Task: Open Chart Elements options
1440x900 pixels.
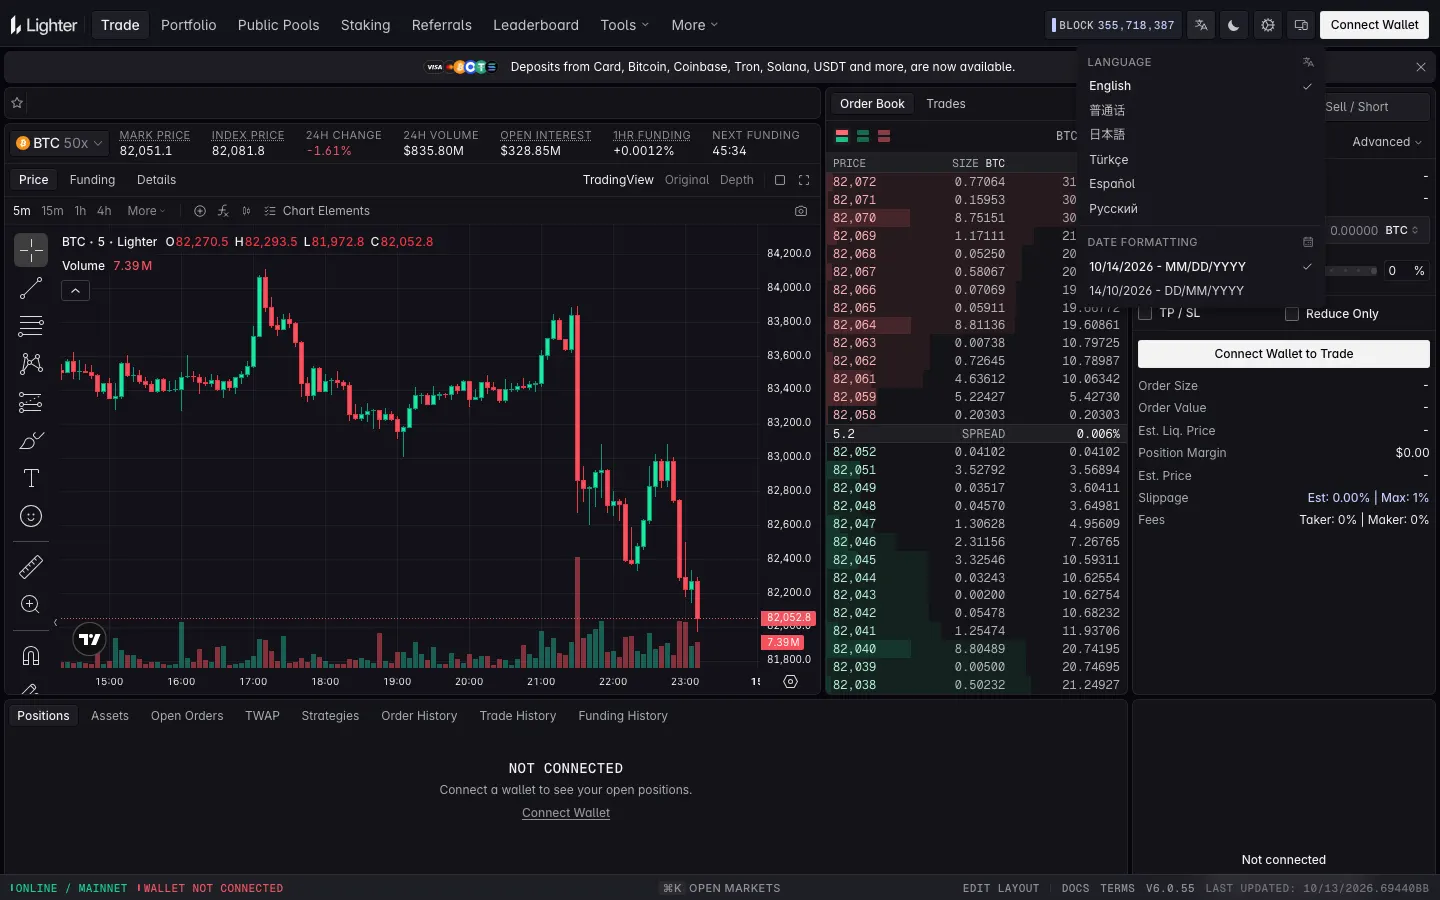Action: (x=317, y=211)
